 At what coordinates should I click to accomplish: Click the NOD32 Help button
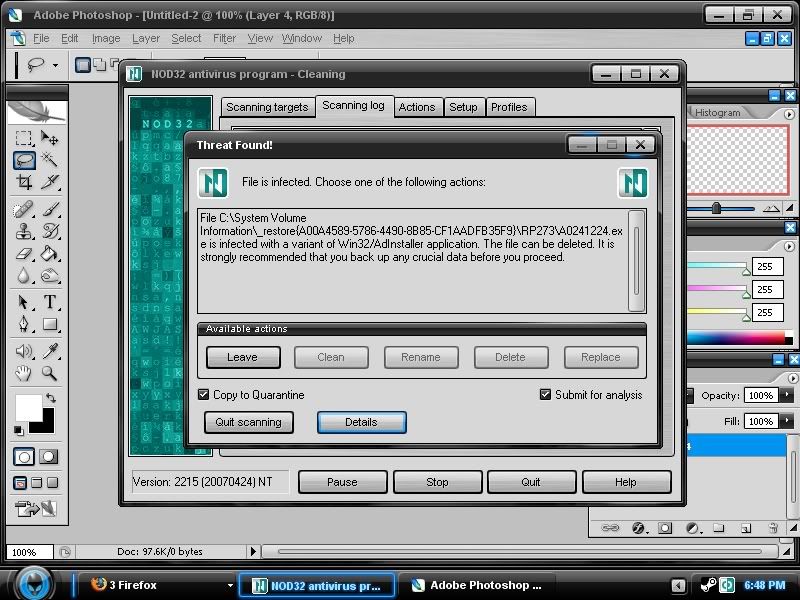[626, 482]
